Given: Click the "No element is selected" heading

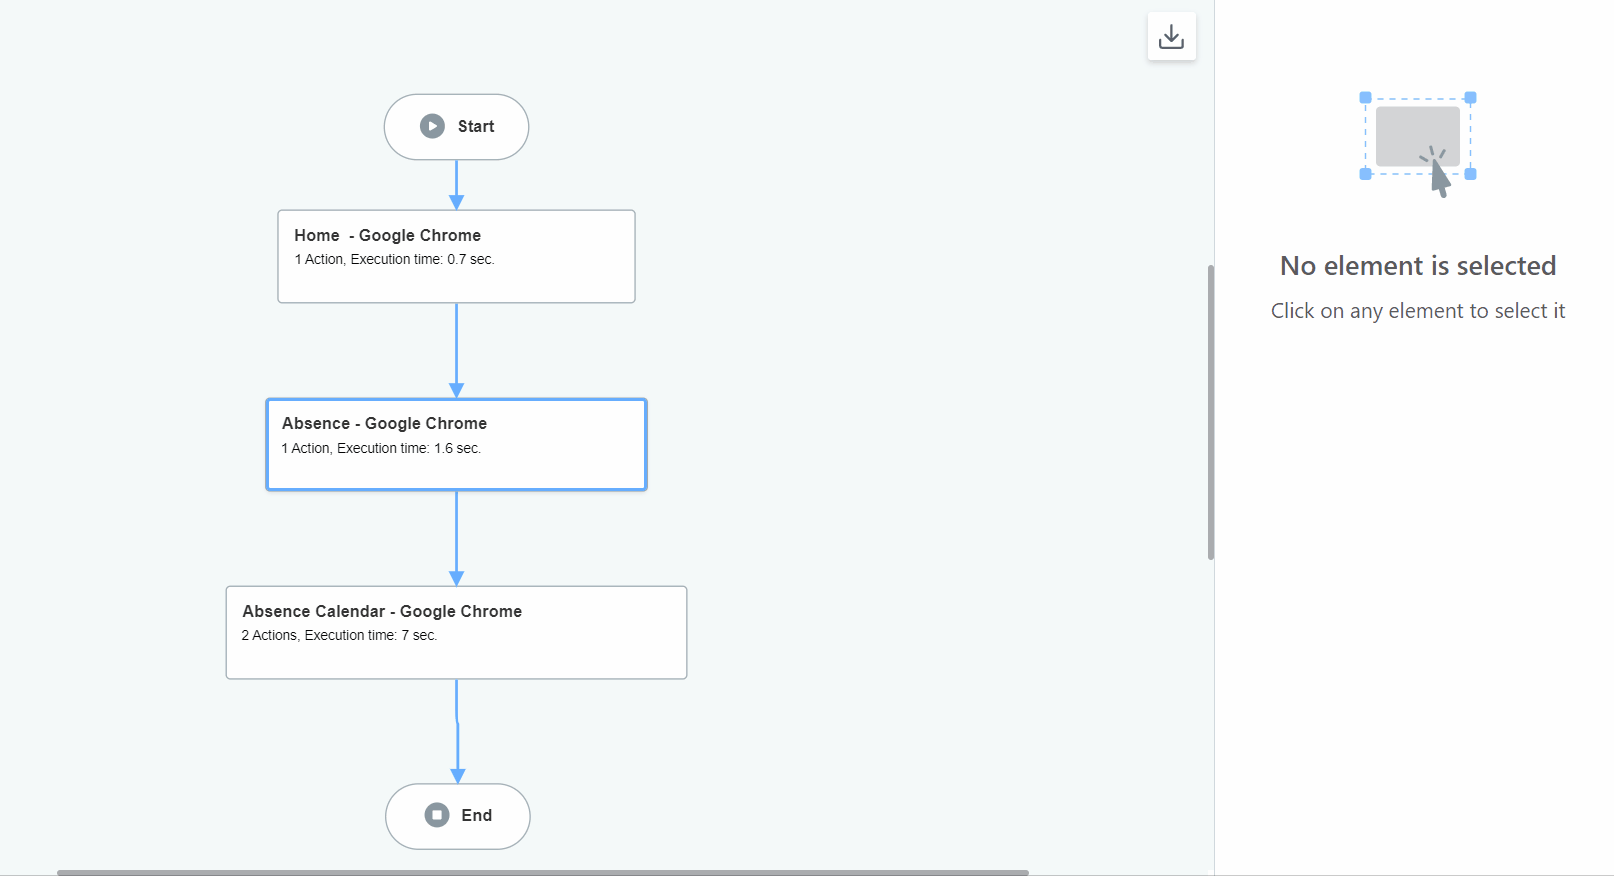Looking at the screenshot, I should (x=1418, y=266).
